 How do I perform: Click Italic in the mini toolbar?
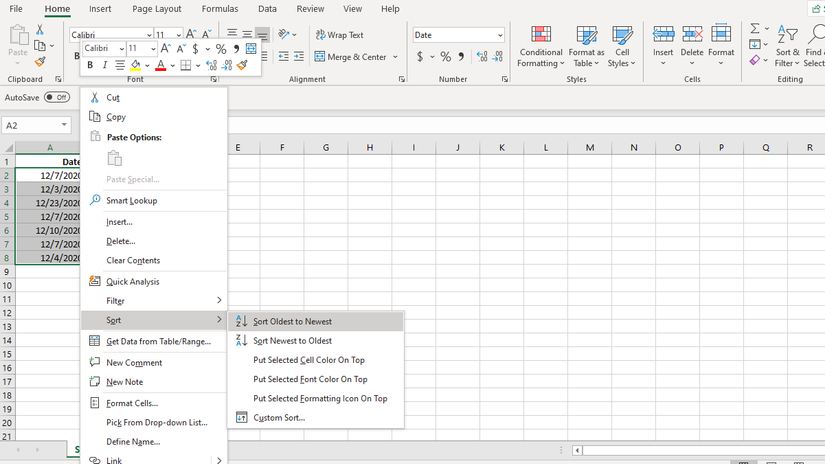(x=105, y=66)
